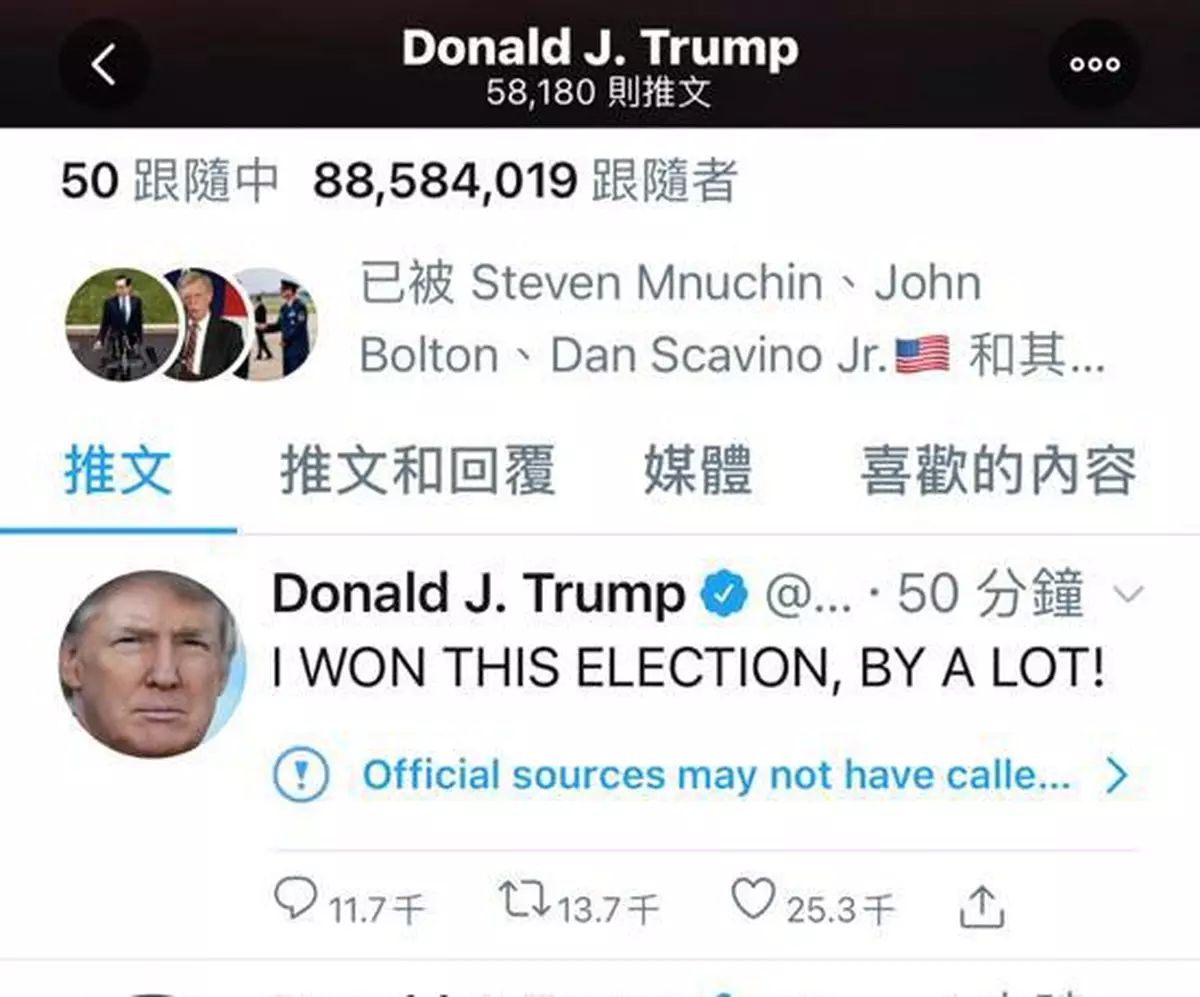
Task: Tap the back arrow icon
Action: pos(104,65)
